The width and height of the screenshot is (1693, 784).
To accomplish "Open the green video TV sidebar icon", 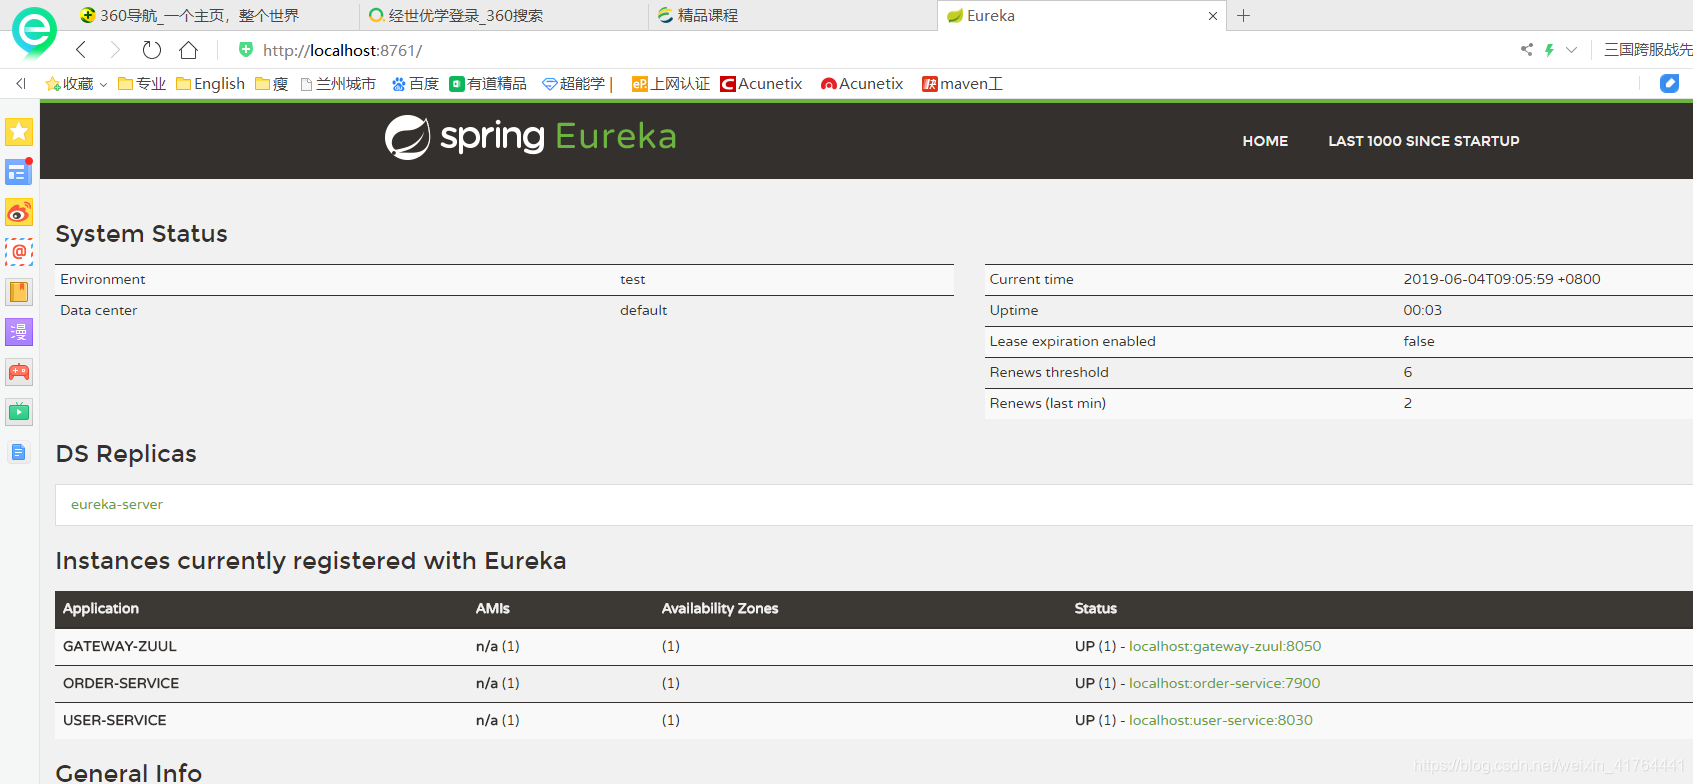I will coord(19,412).
